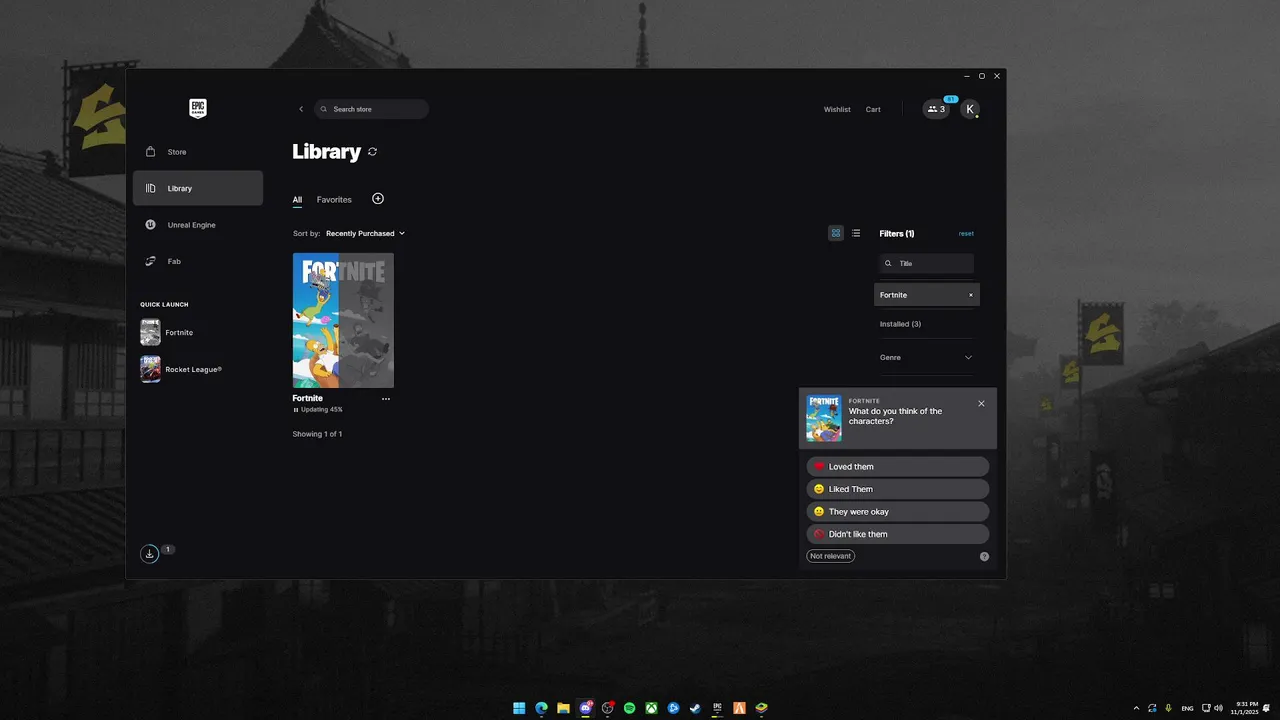
Task: Close the Fortnite survey popup
Action: (x=981, y=403)
